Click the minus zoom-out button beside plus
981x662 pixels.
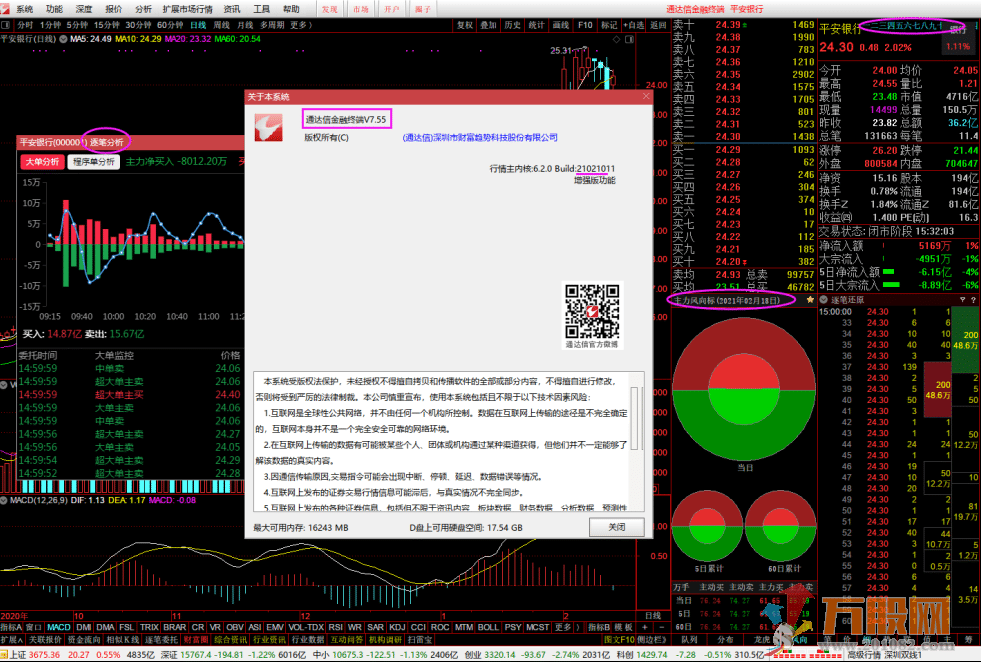point(662,627)
